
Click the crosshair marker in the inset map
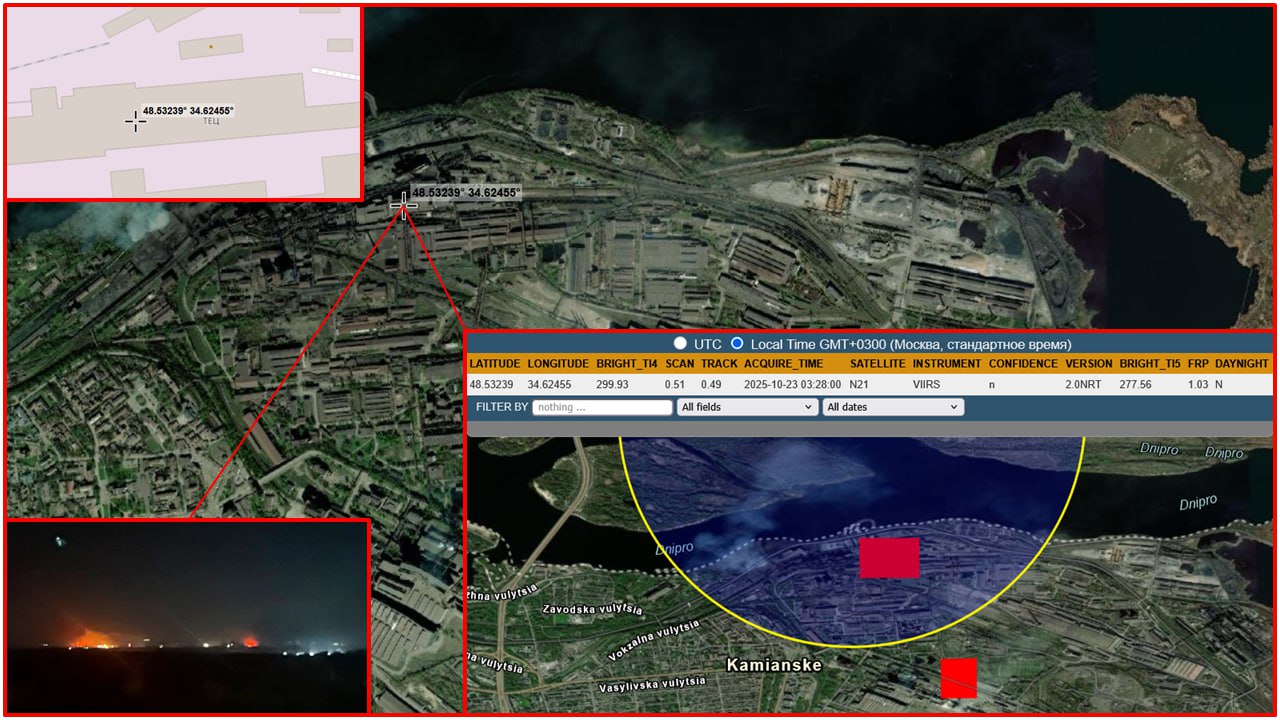136,120
